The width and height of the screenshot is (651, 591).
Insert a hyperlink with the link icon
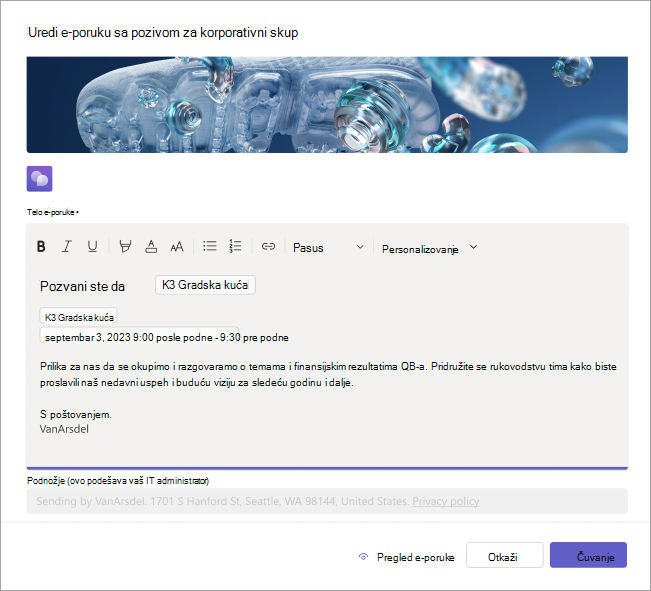tap(268, 246)
